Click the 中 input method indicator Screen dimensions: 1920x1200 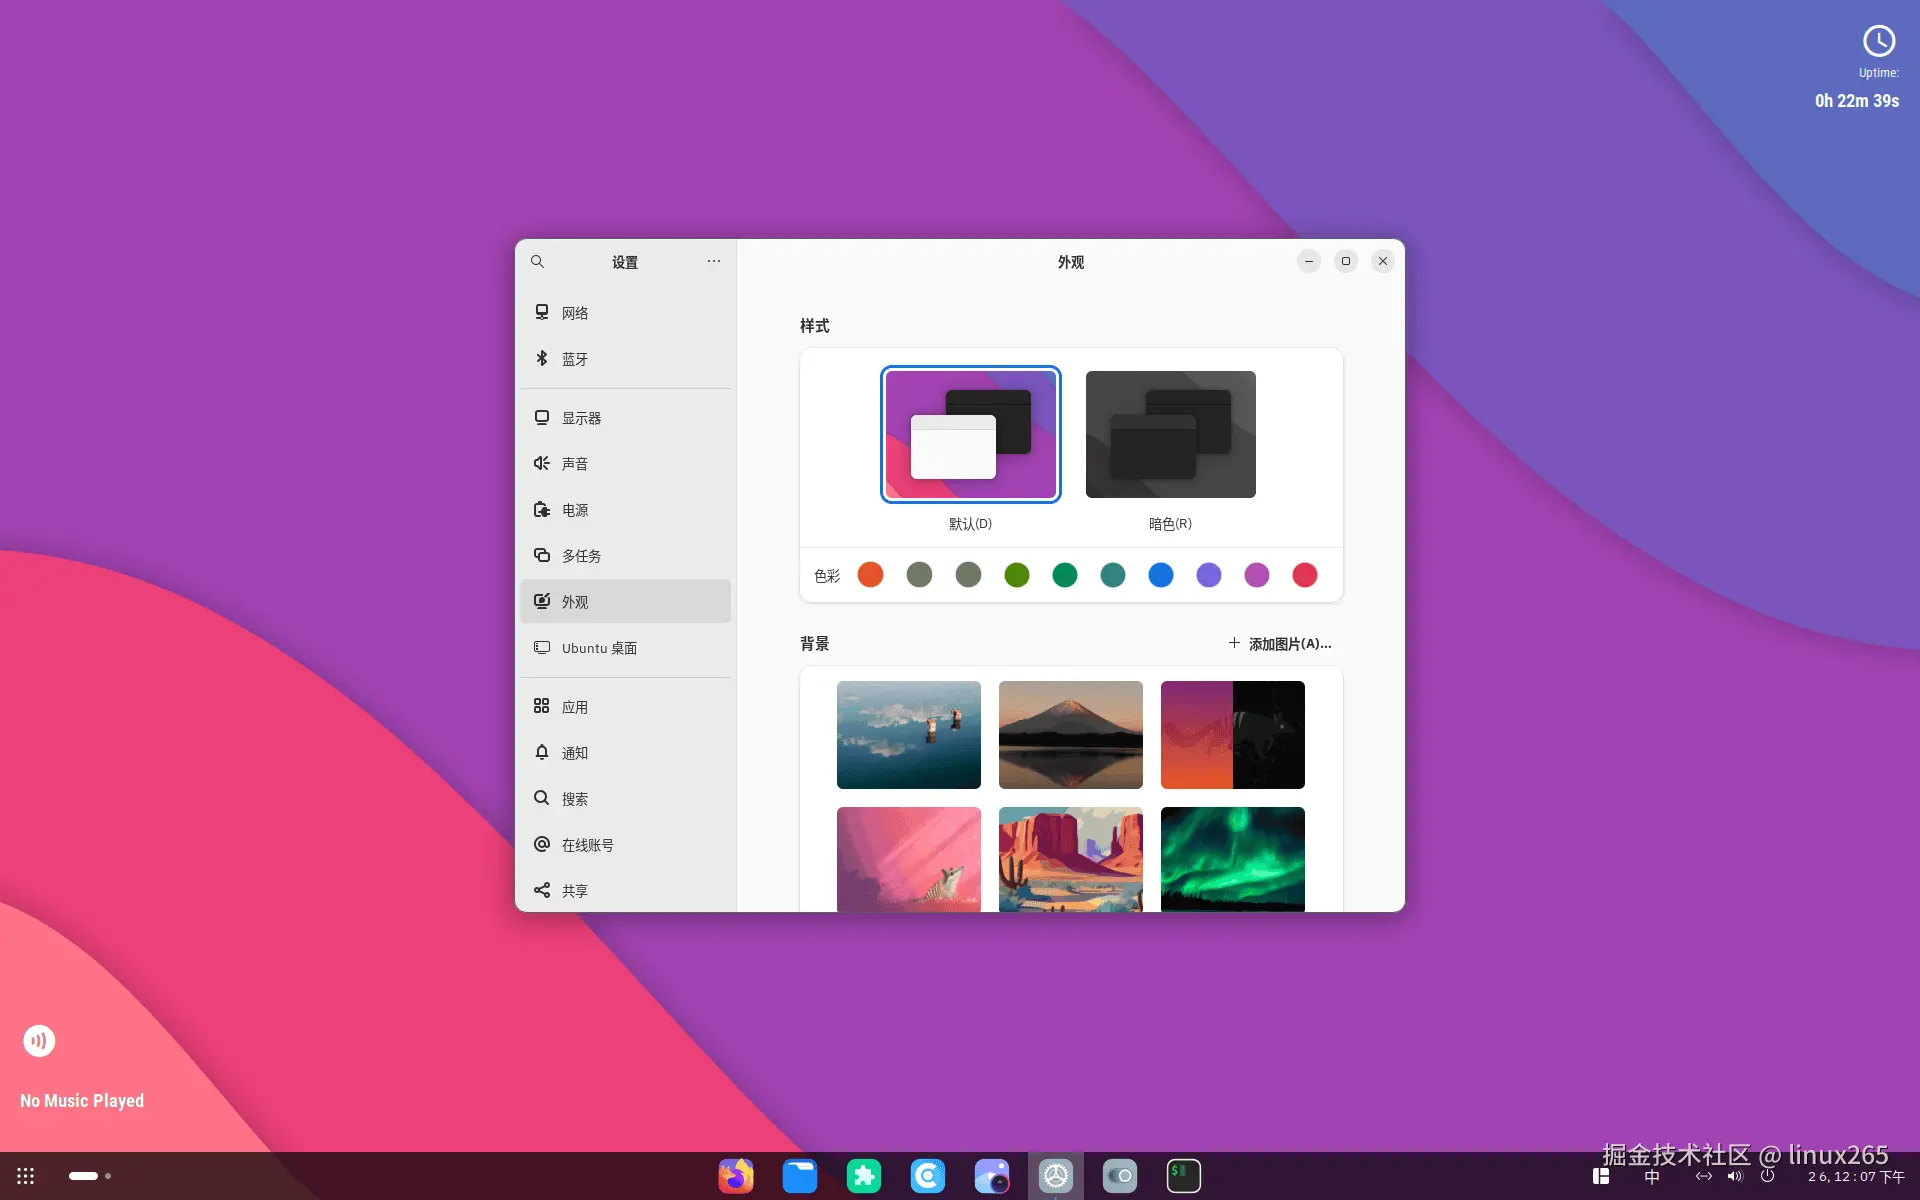(x=1652, y=1177)
